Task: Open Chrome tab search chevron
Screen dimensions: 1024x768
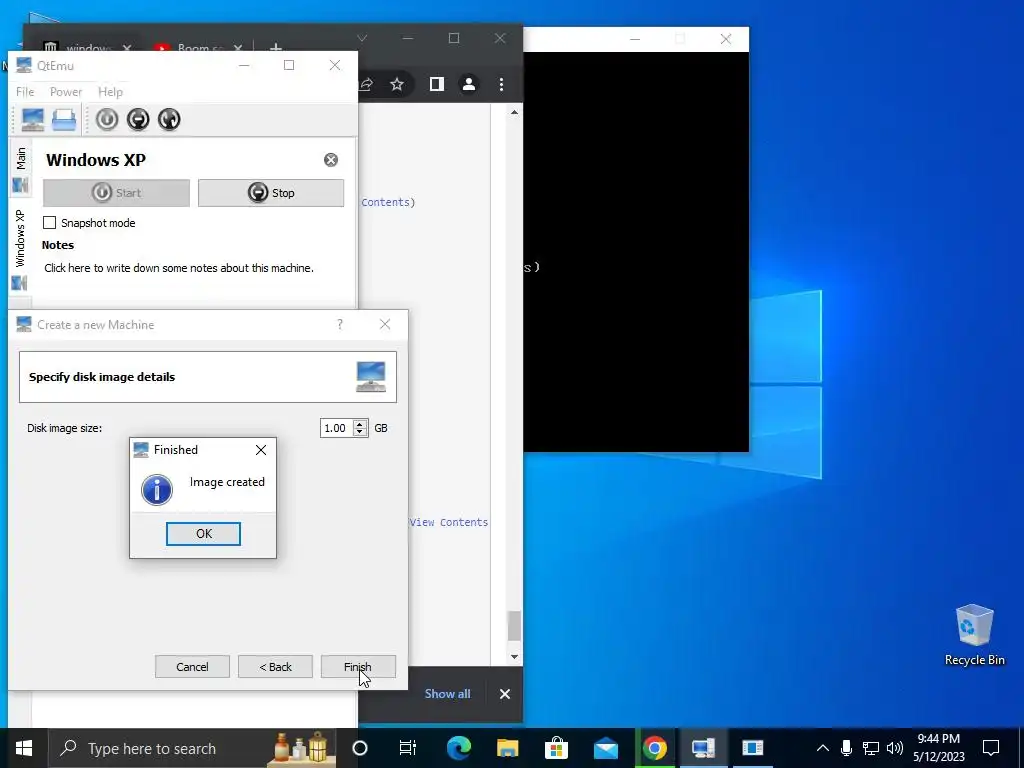Action: (x=362, y=39)
